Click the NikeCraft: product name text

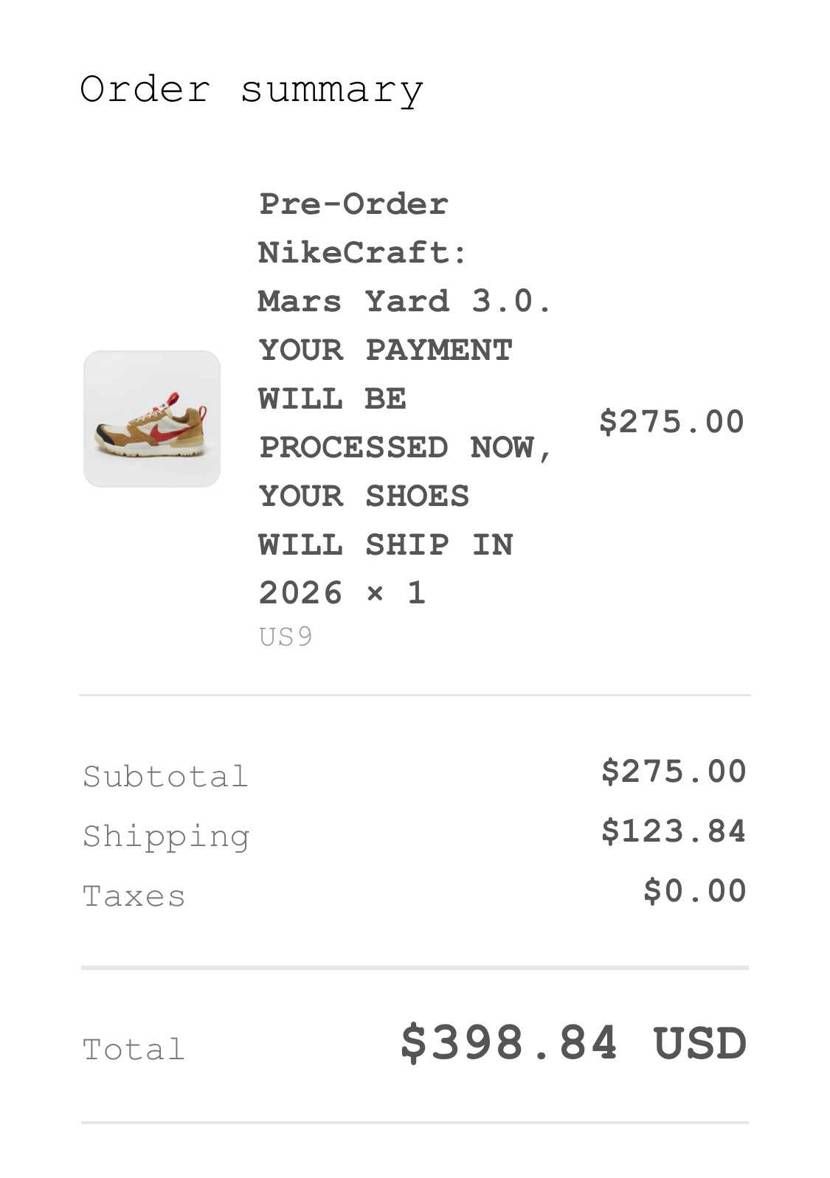pos(363,252)
